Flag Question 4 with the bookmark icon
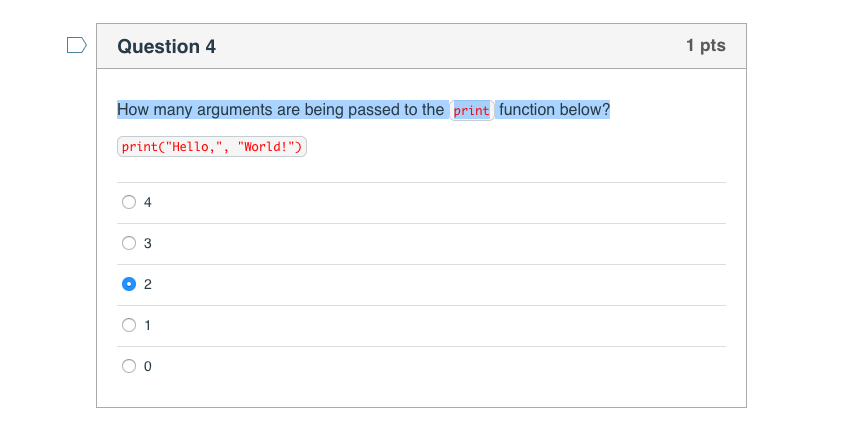The height and width of the screenshot is (435, 854). 77,45
